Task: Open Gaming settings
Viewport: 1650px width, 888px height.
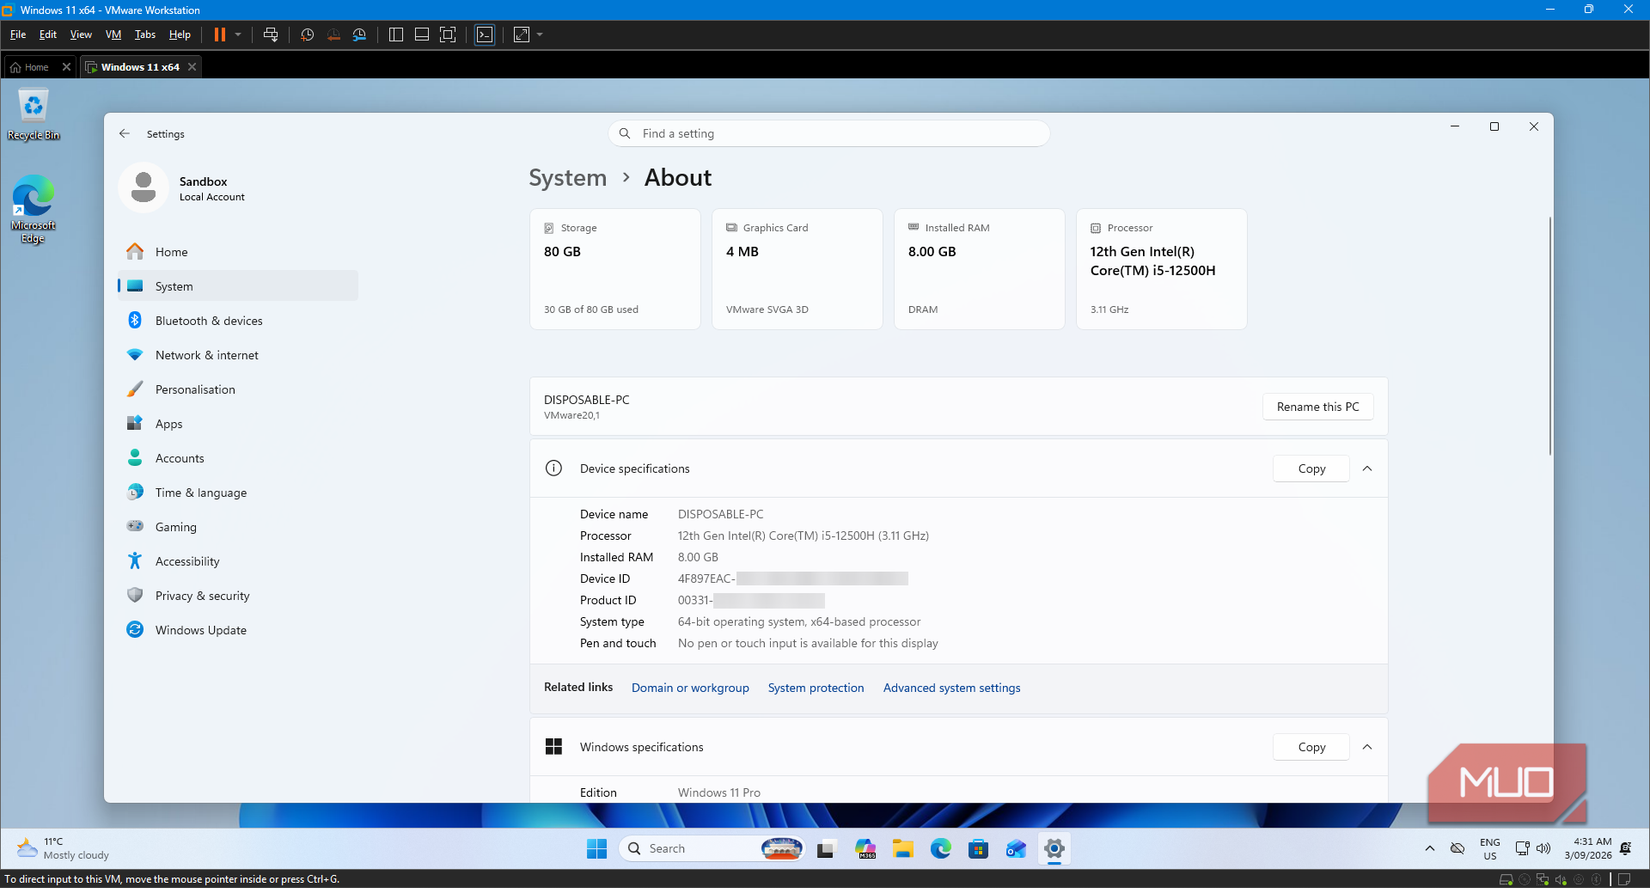Action: [238, 527]
